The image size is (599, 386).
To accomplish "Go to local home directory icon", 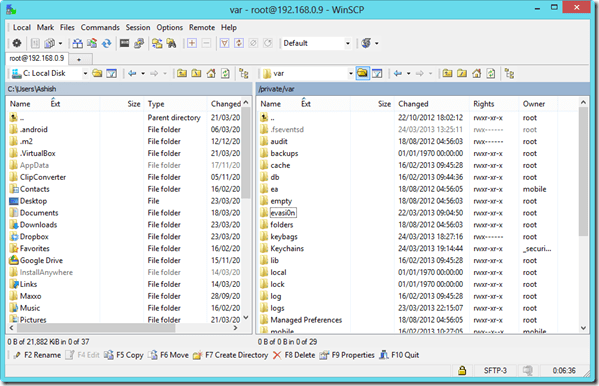I will pyautogui.click(x=211, y=73).
